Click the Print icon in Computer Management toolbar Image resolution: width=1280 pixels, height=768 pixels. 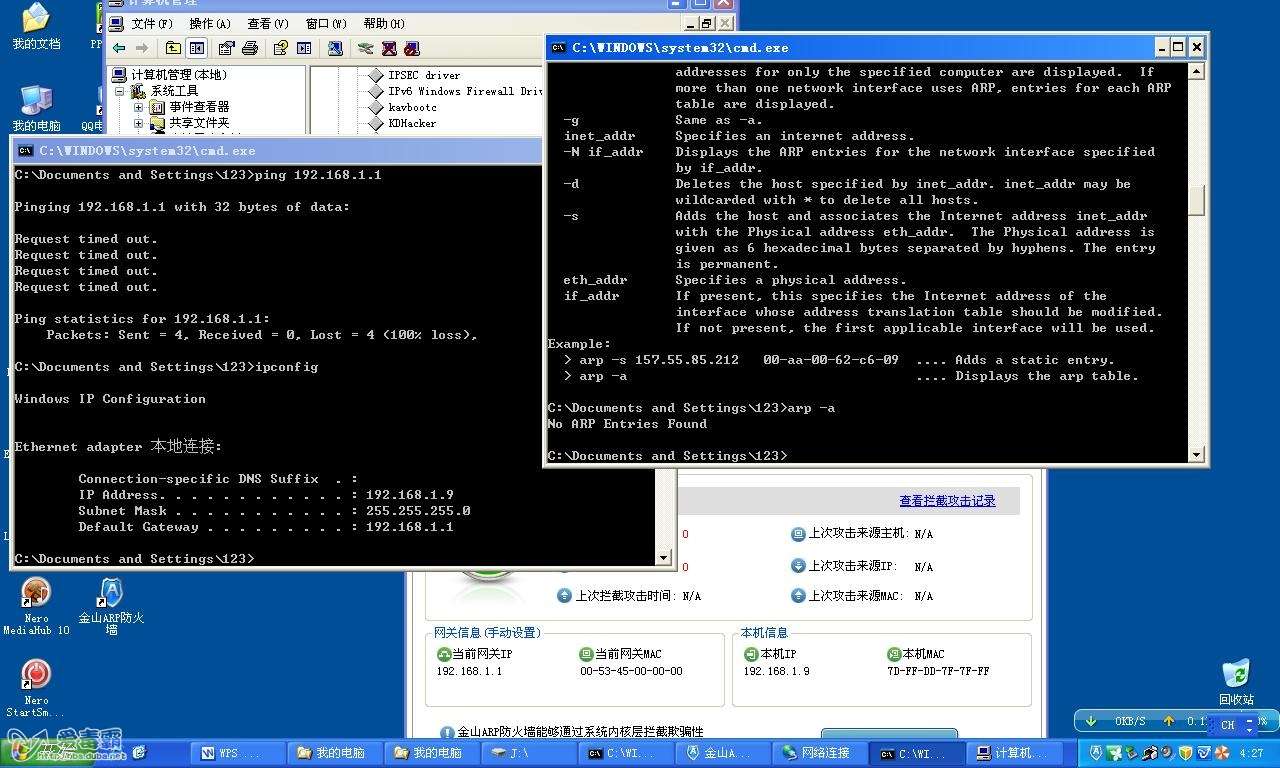point(250,48)
